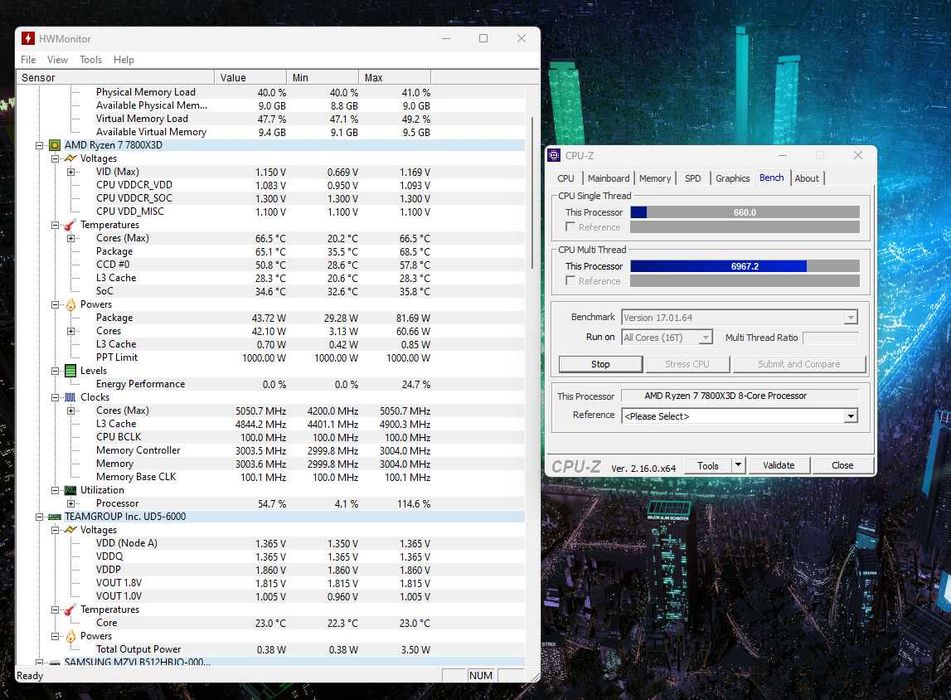Open the Tools dropdown arrow in CPU-Z
This screenshot has width=951, height=700.
(738, 465)
